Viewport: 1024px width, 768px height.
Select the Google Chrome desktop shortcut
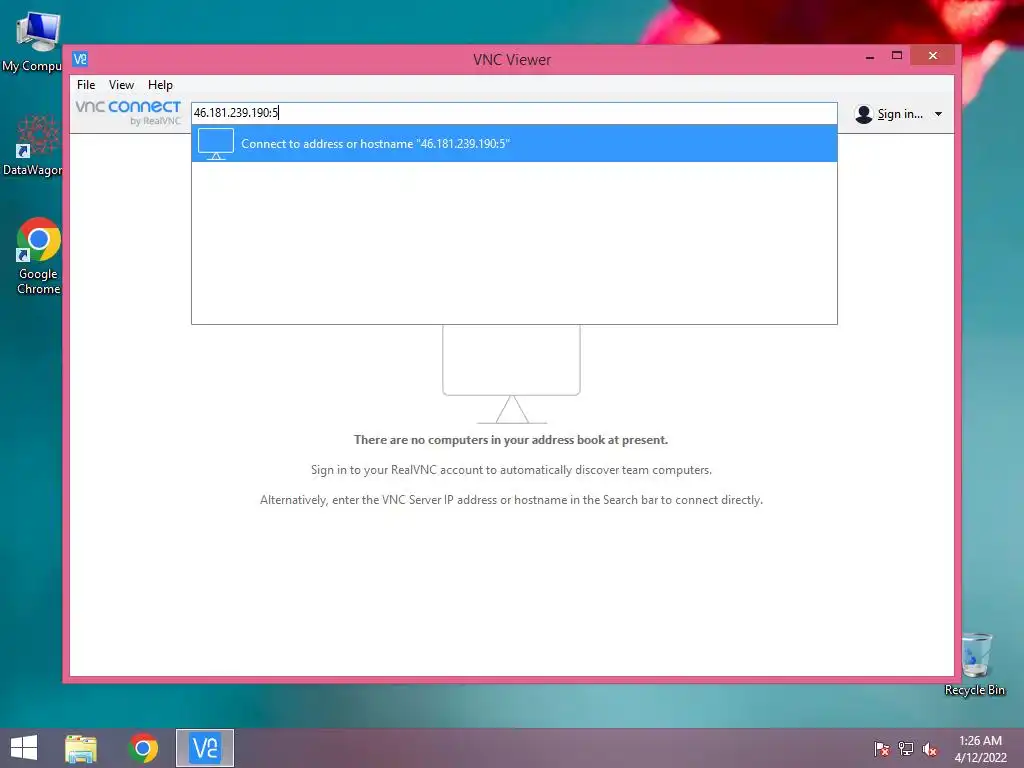click(x=38, y=256)
